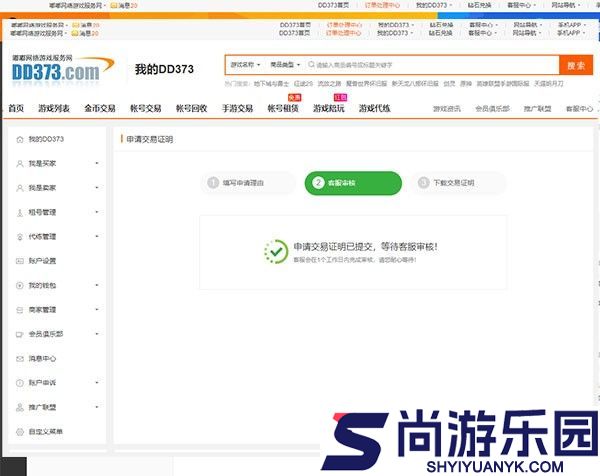The image size is (600, 476).
Task: Click hot search link 新天龙八部怀旧服
Action: pos(415,84)
